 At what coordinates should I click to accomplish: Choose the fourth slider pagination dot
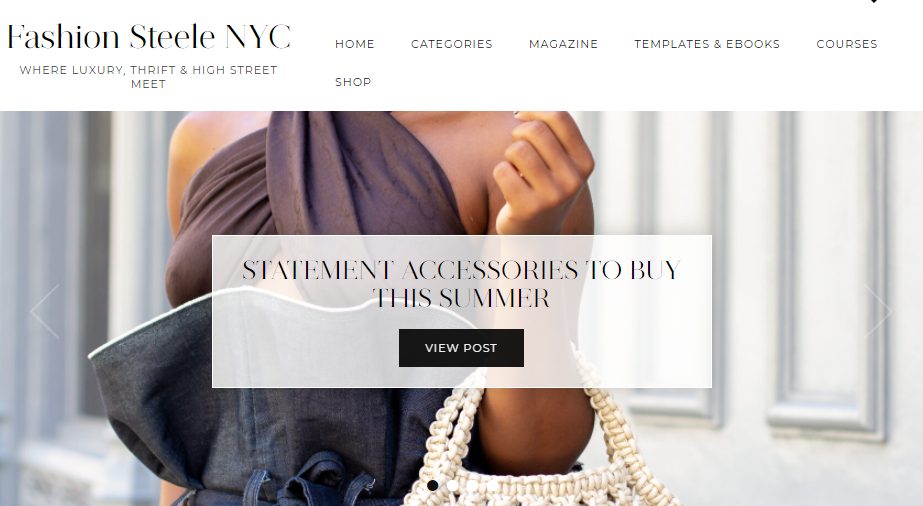point(492,485)
